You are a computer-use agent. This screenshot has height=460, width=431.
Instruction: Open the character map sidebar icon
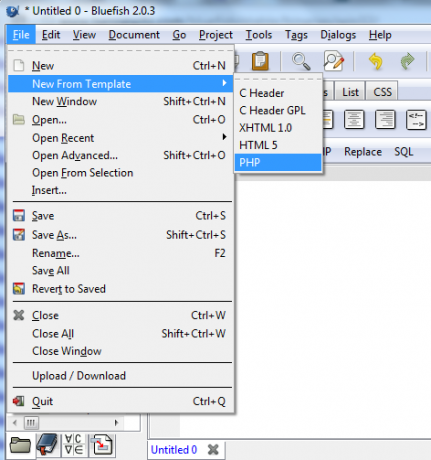tap(74, 445)
